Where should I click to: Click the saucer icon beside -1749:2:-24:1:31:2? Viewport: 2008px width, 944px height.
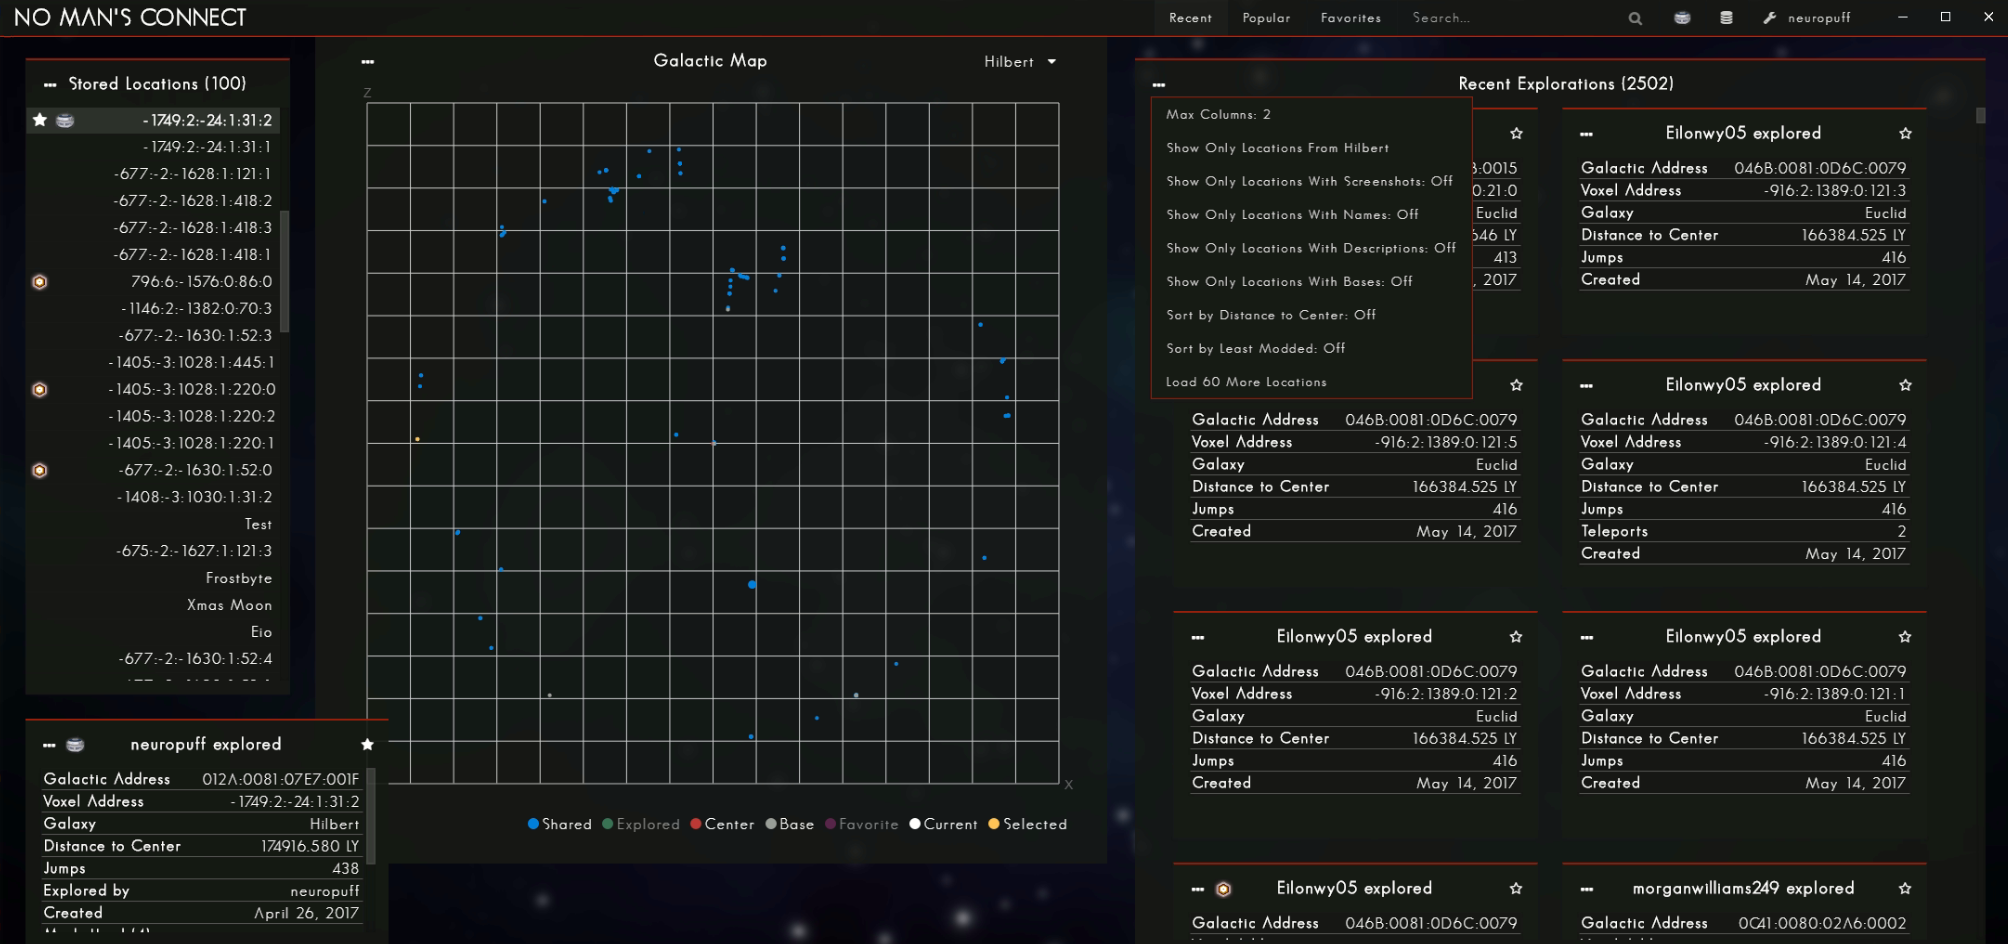tap(65, 120)
